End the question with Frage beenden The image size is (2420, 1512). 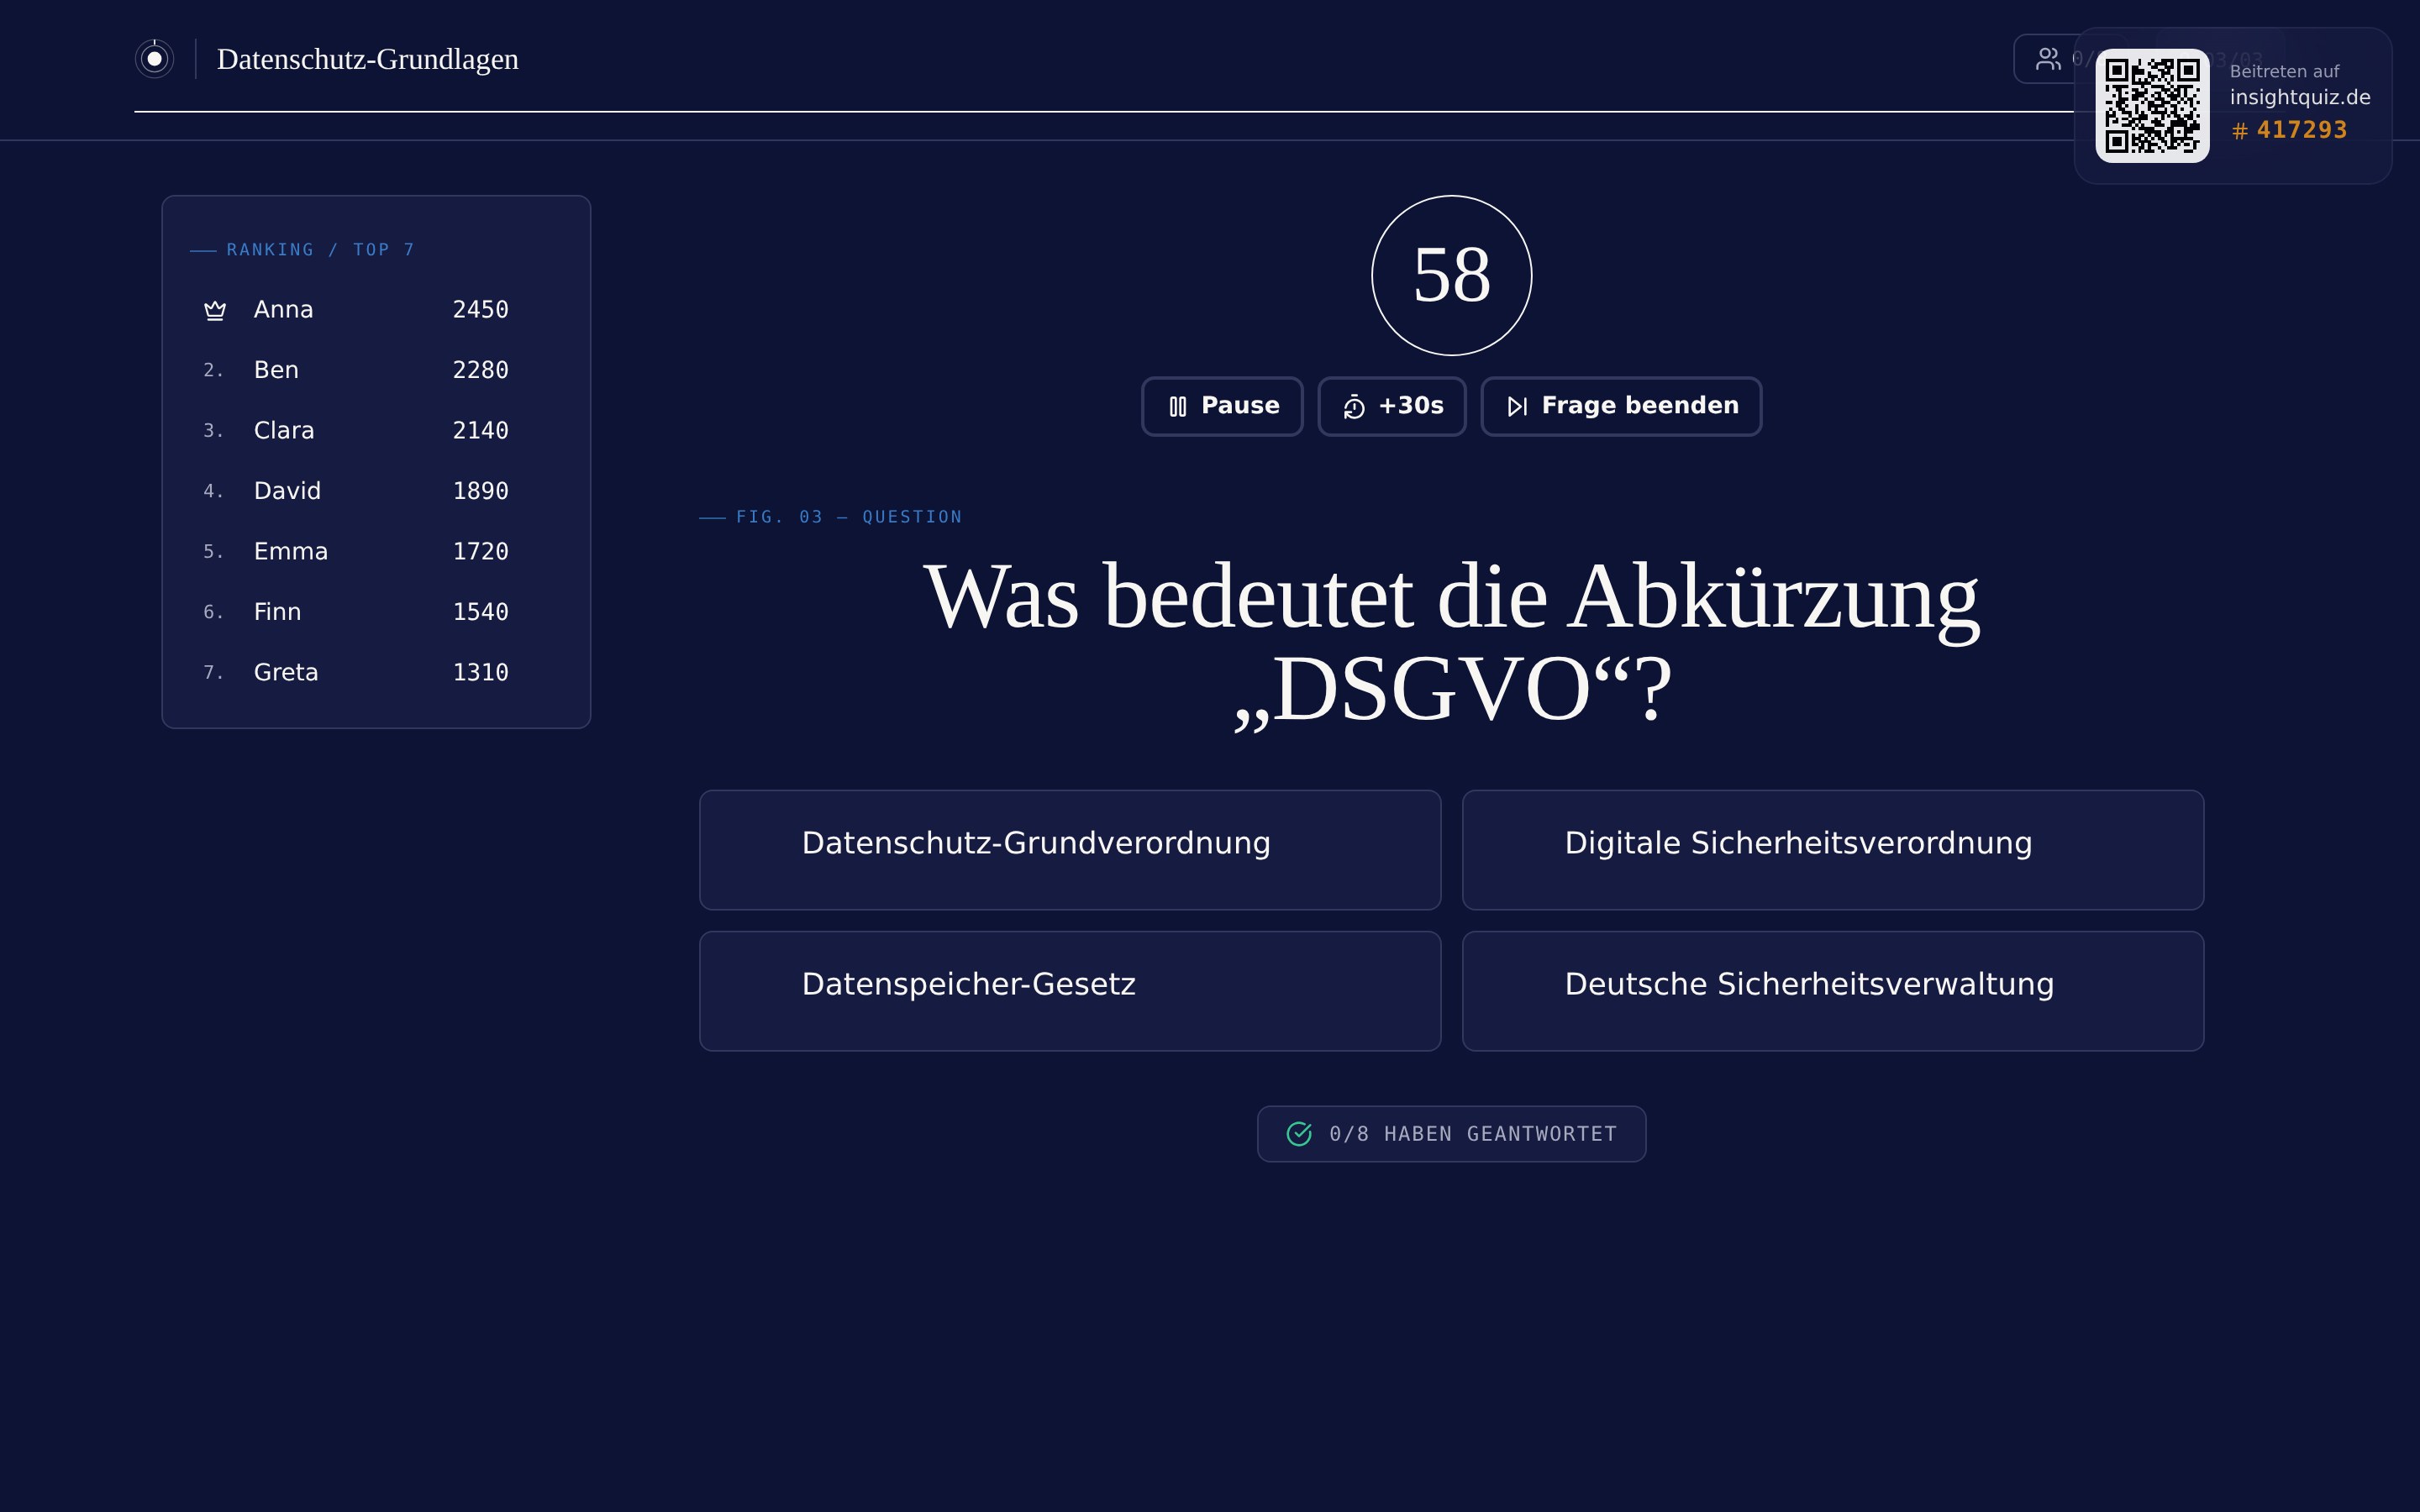(1620, 406)
